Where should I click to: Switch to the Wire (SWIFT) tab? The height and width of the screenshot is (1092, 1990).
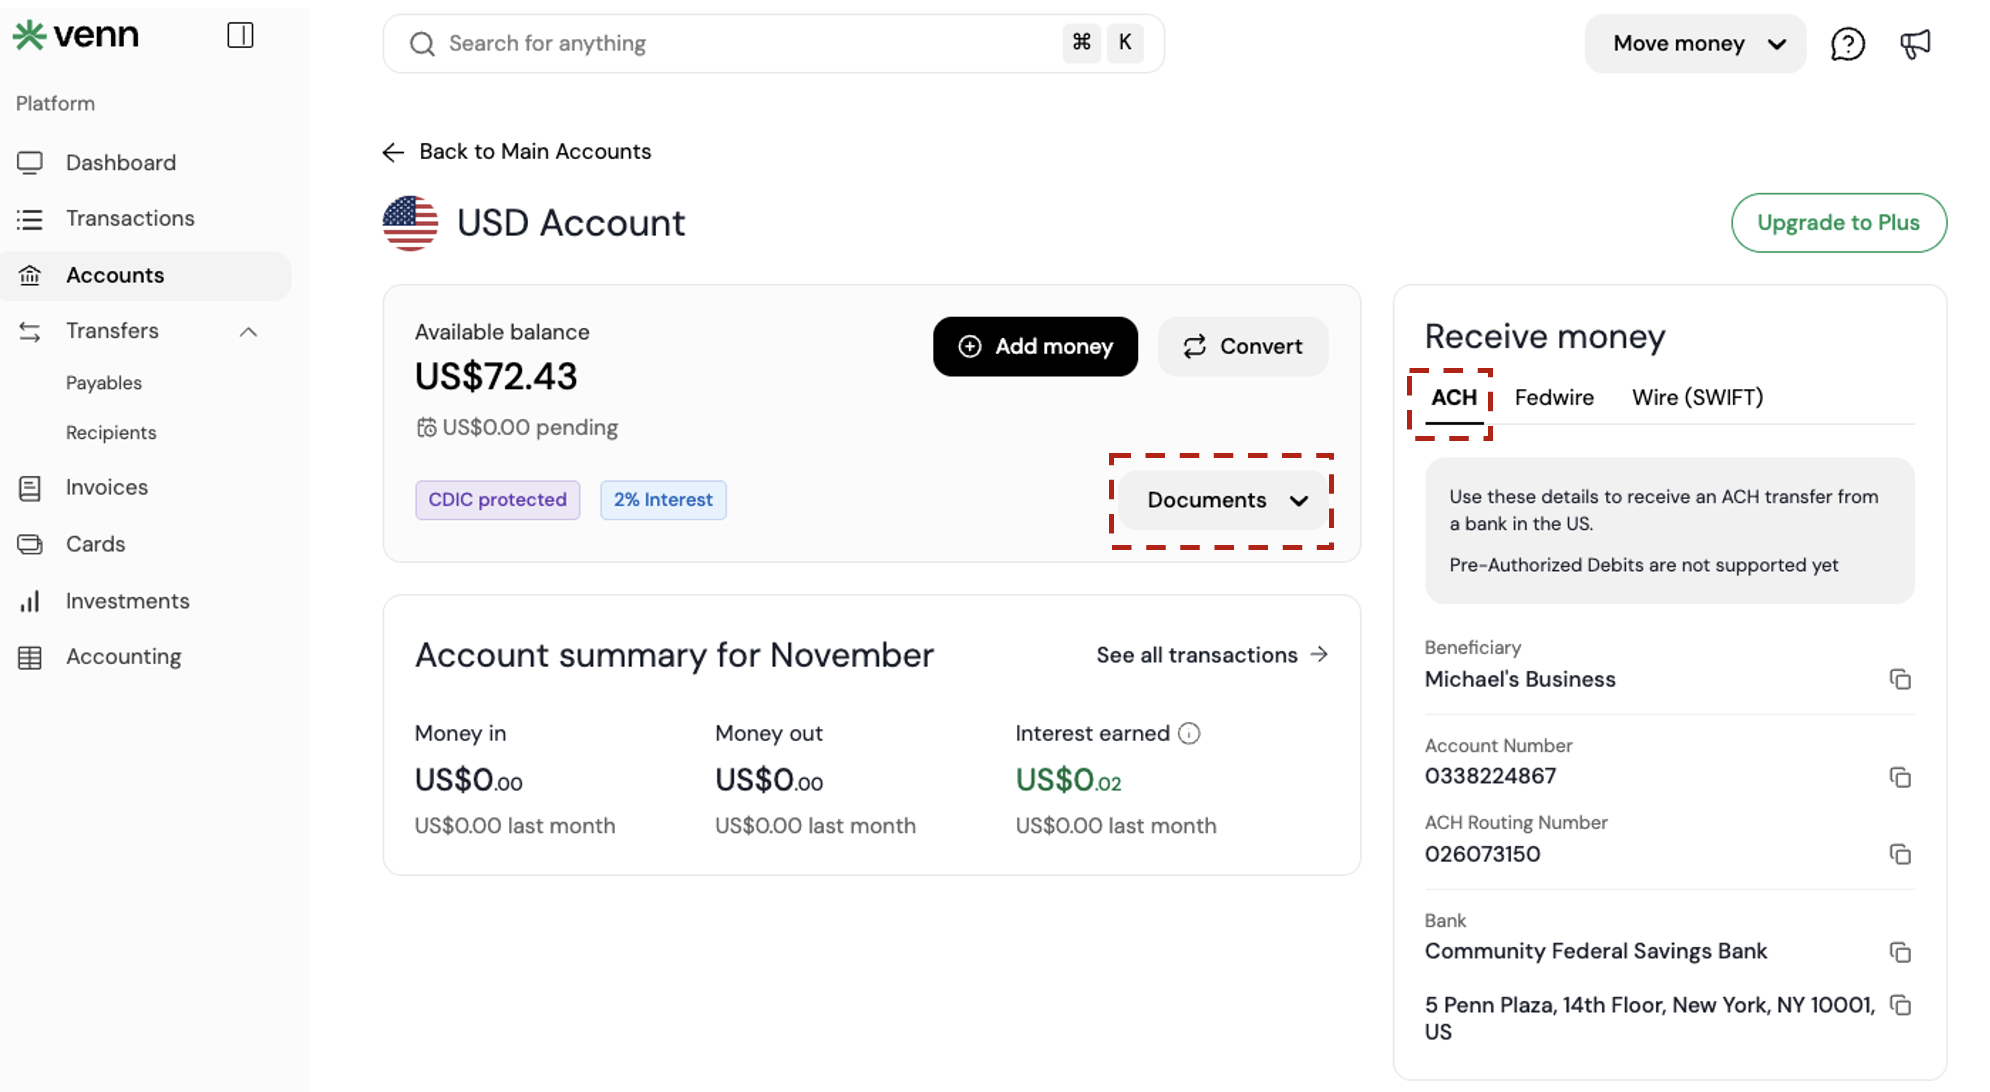point(1697,398)
